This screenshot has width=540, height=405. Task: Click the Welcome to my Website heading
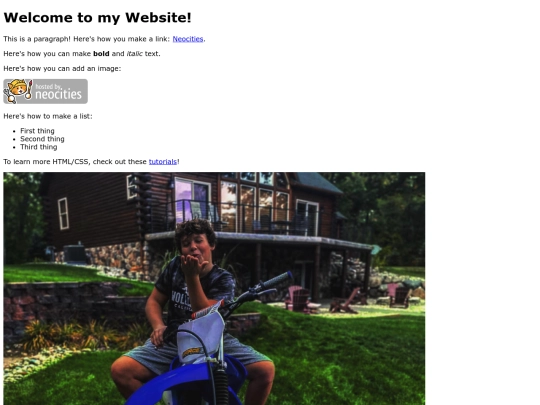pyautogui.click(x=97, y=18)
